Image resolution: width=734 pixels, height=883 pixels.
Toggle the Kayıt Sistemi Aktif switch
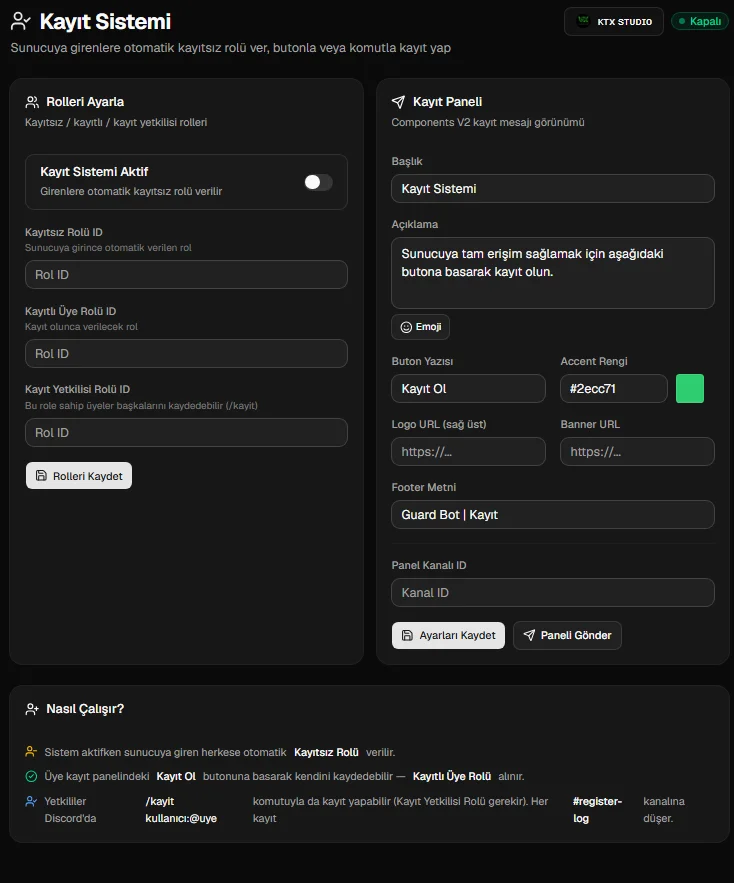tap(318, 182)
